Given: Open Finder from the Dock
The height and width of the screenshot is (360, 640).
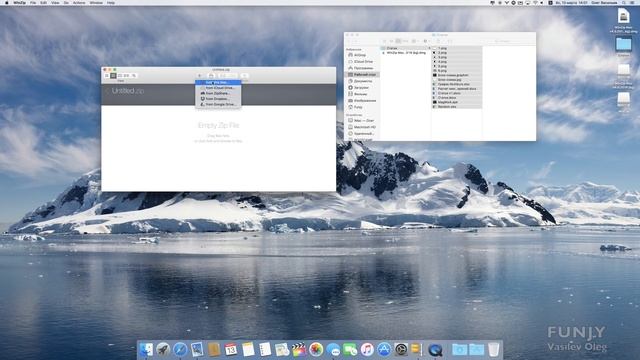Looking at the screenshot, I should point(146,349).
